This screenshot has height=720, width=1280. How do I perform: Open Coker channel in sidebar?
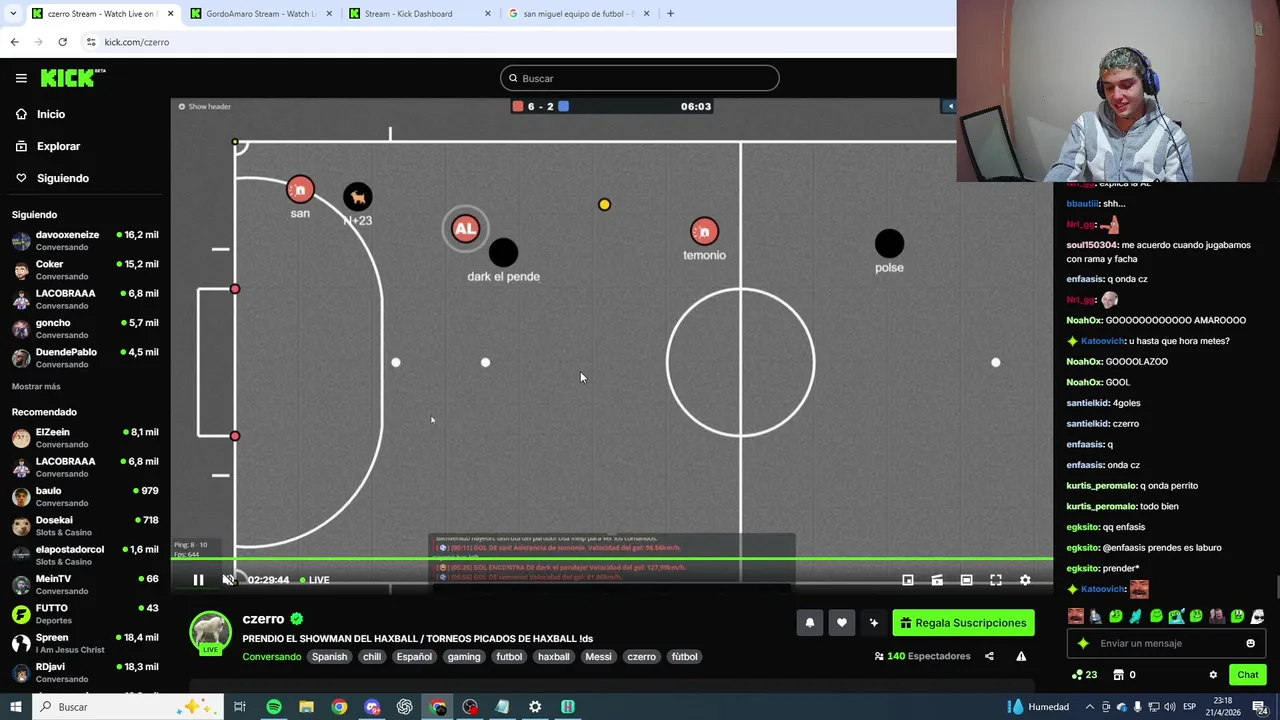point(85,270)
